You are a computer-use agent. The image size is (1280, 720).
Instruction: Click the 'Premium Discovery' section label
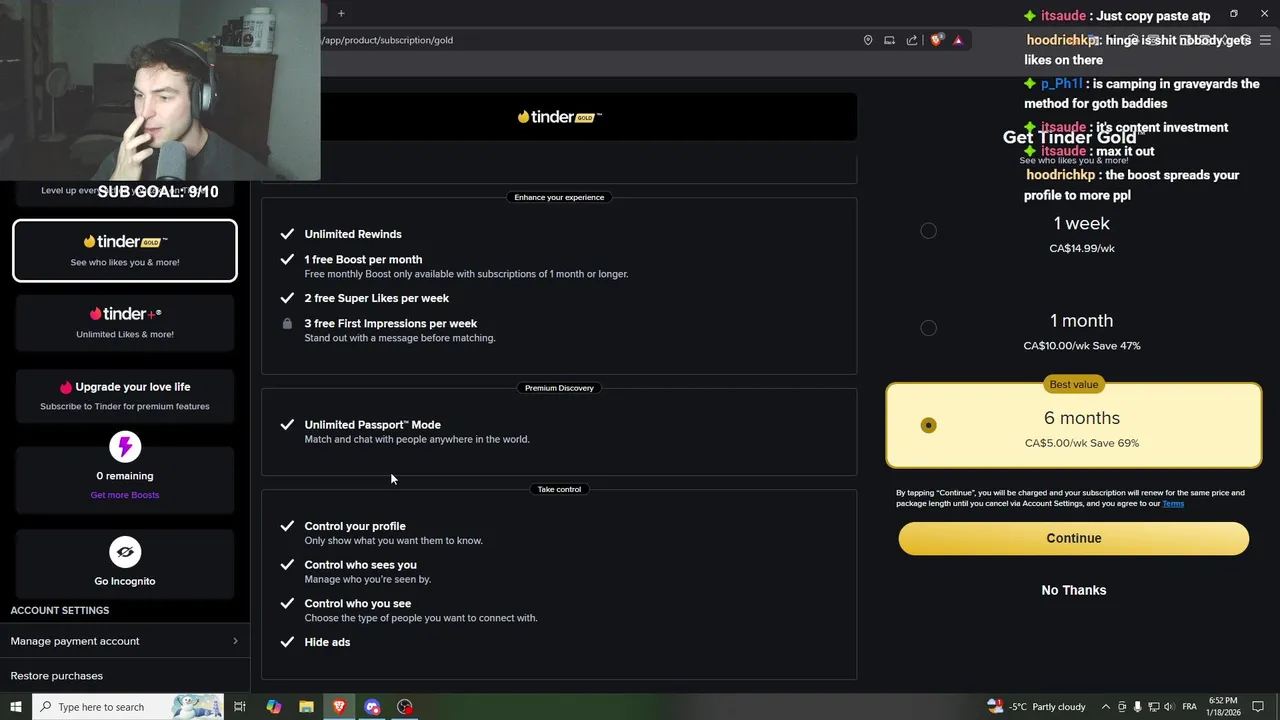[559, 388]
